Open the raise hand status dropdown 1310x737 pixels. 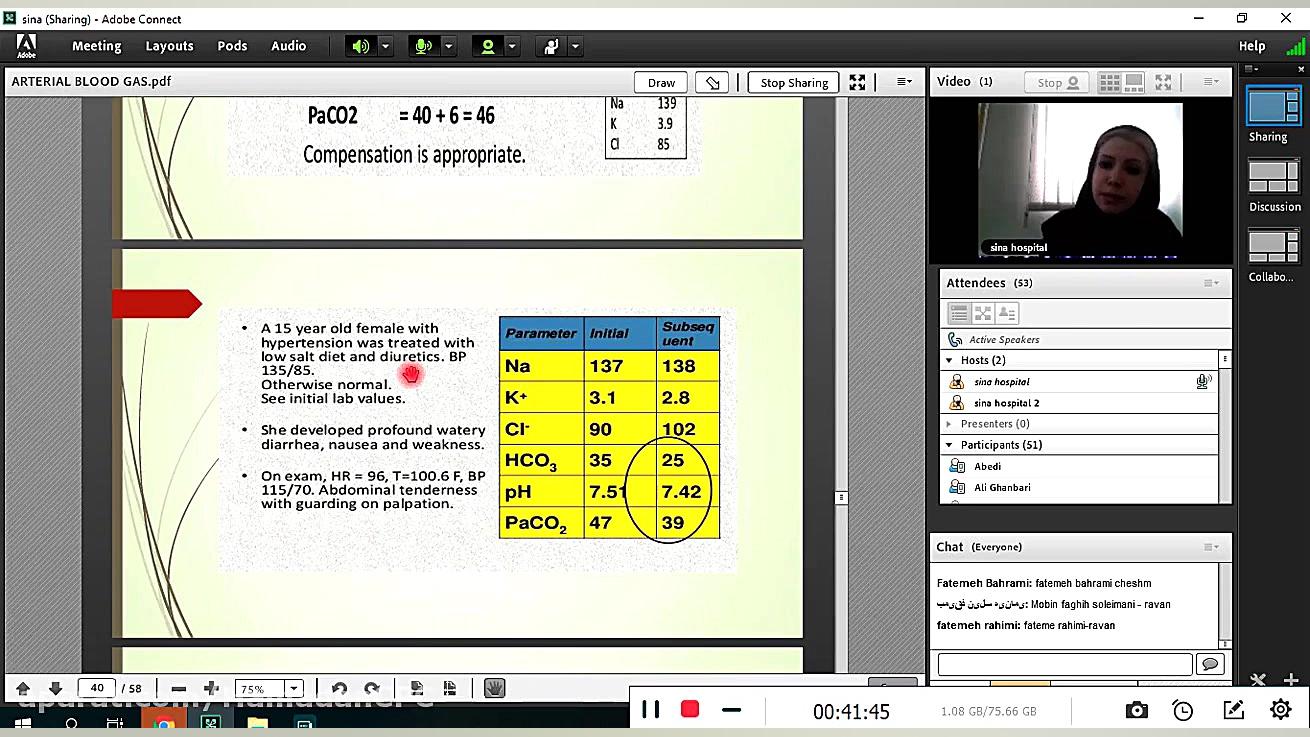(575, 46)
